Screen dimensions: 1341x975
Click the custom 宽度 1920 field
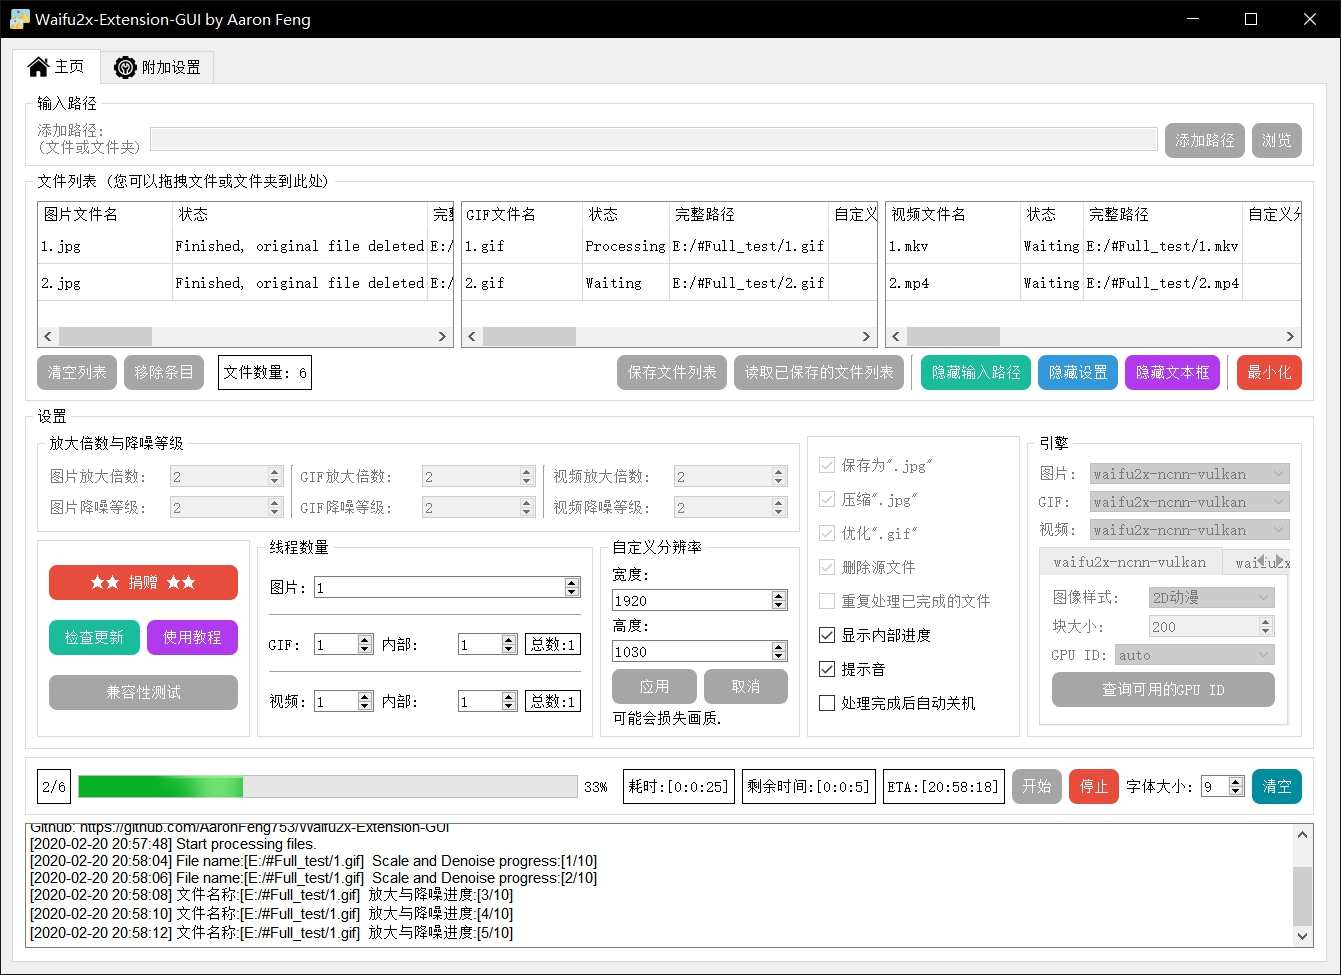point(700,600)
